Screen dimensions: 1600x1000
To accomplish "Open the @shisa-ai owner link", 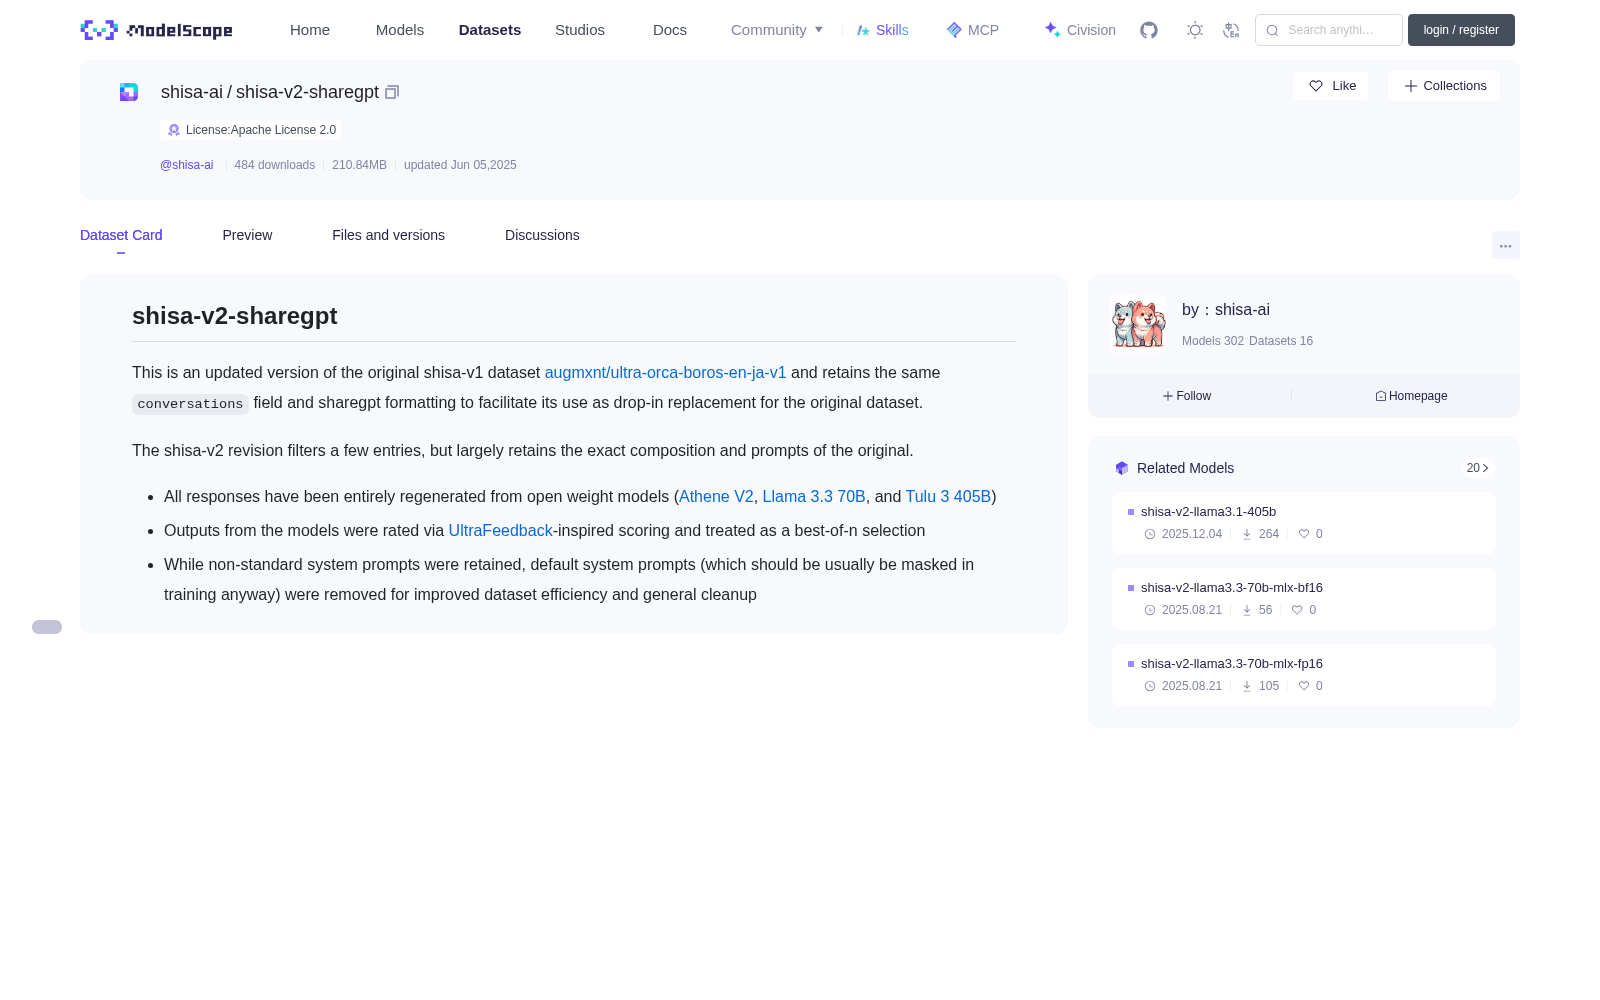I will point(187,165).
